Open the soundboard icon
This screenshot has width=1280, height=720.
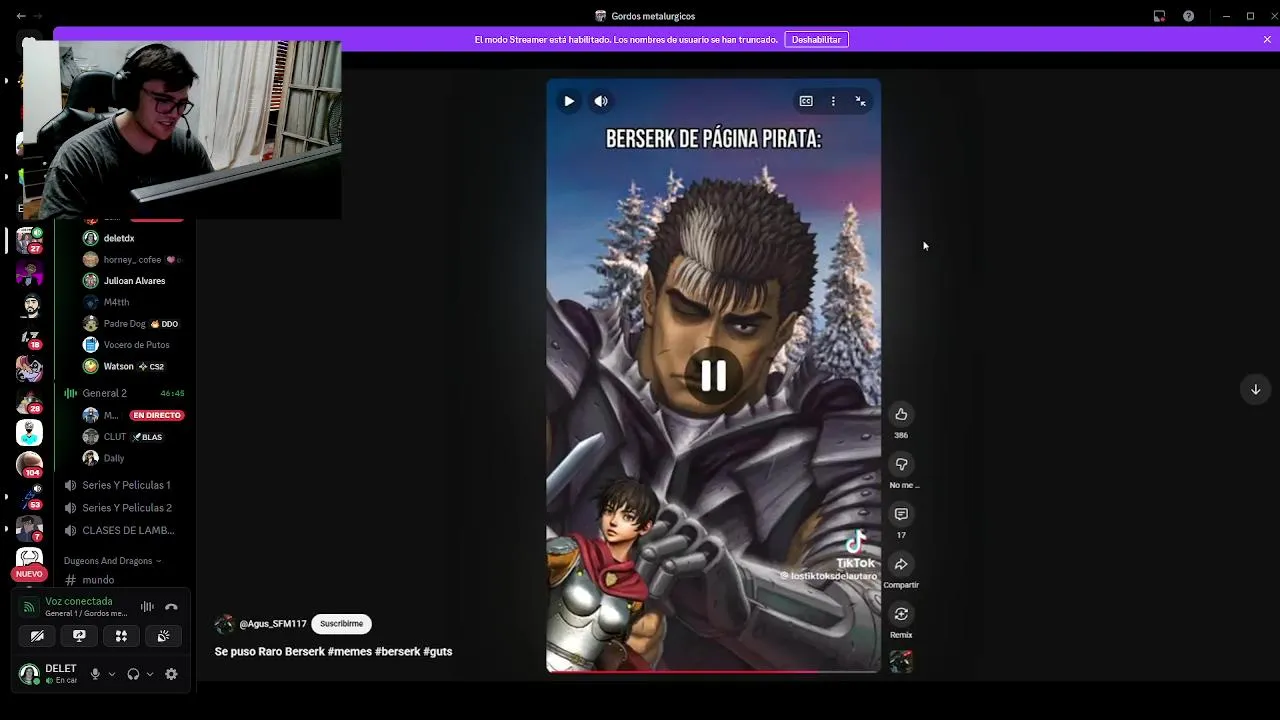click(163, 636)
